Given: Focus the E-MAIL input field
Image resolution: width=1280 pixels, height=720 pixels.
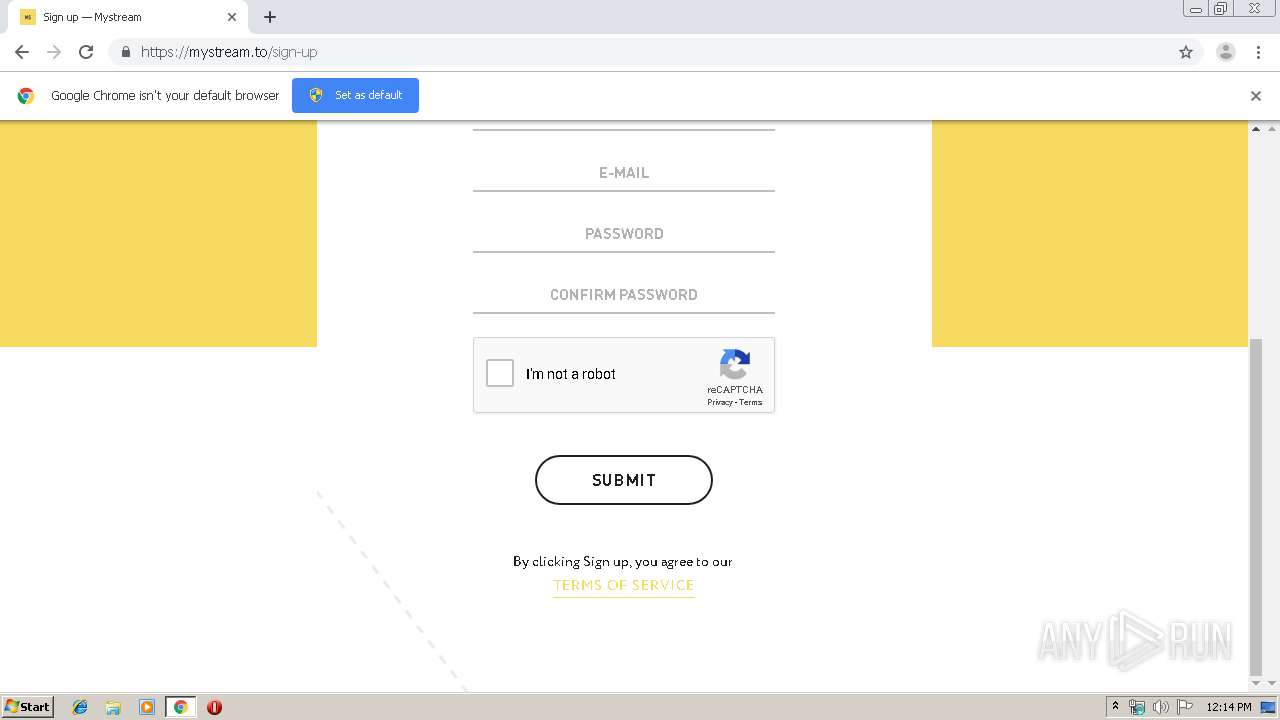Looking at the screenshot, I should (624, 173).
